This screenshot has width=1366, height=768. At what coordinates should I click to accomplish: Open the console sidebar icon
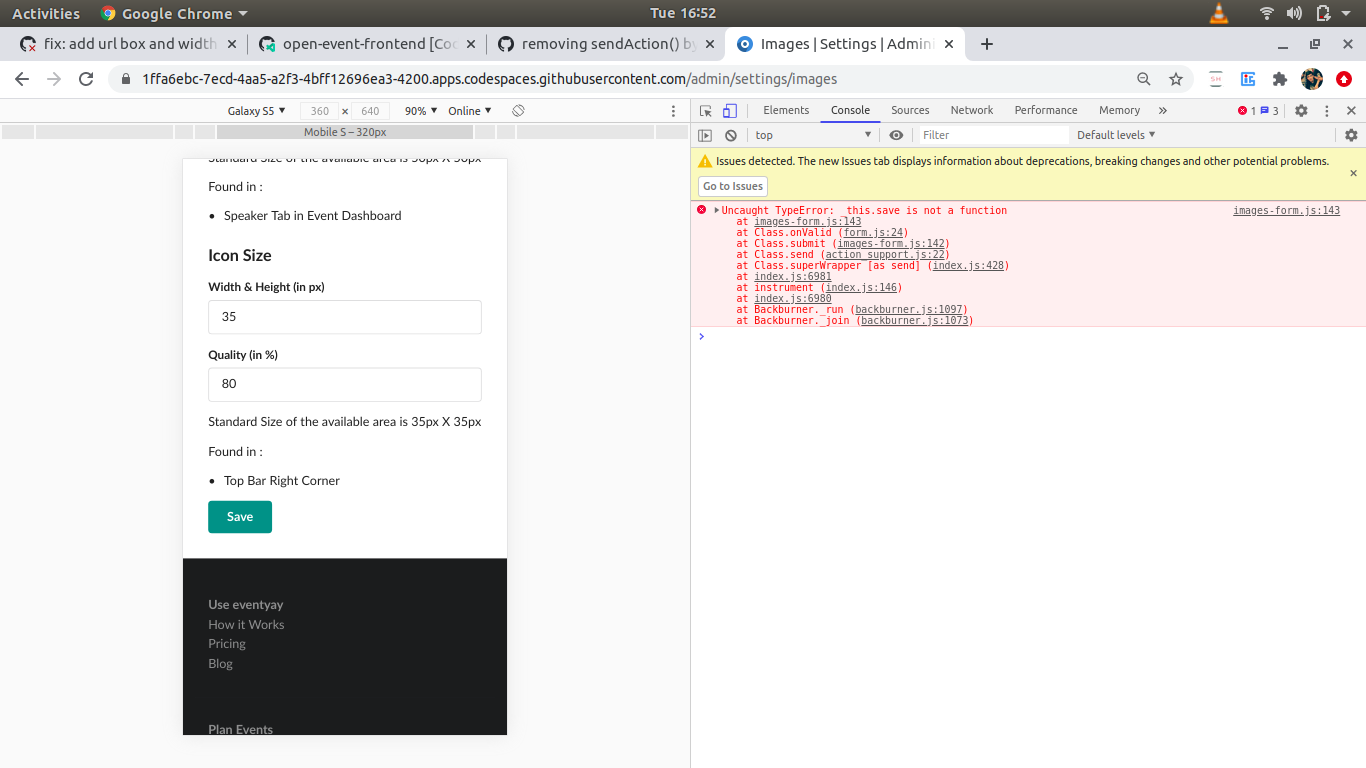705,134
